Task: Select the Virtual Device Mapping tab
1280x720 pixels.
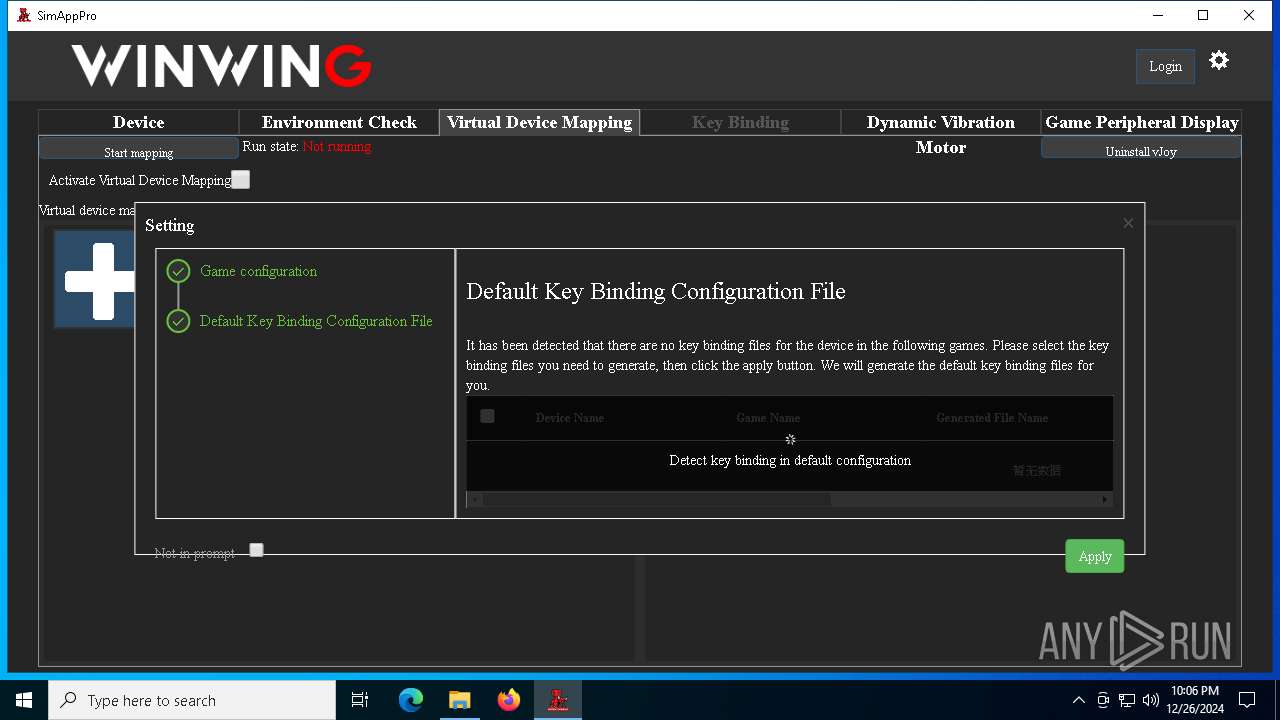Action: click(539, 122)
